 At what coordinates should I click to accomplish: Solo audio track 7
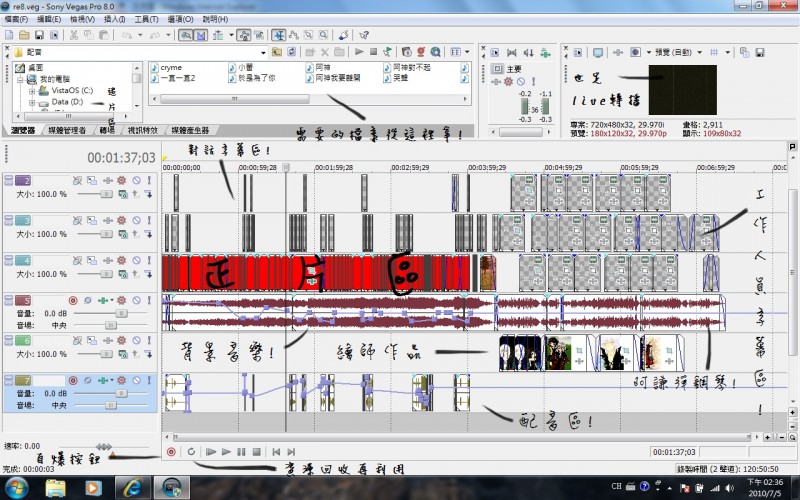pos(149,381)
